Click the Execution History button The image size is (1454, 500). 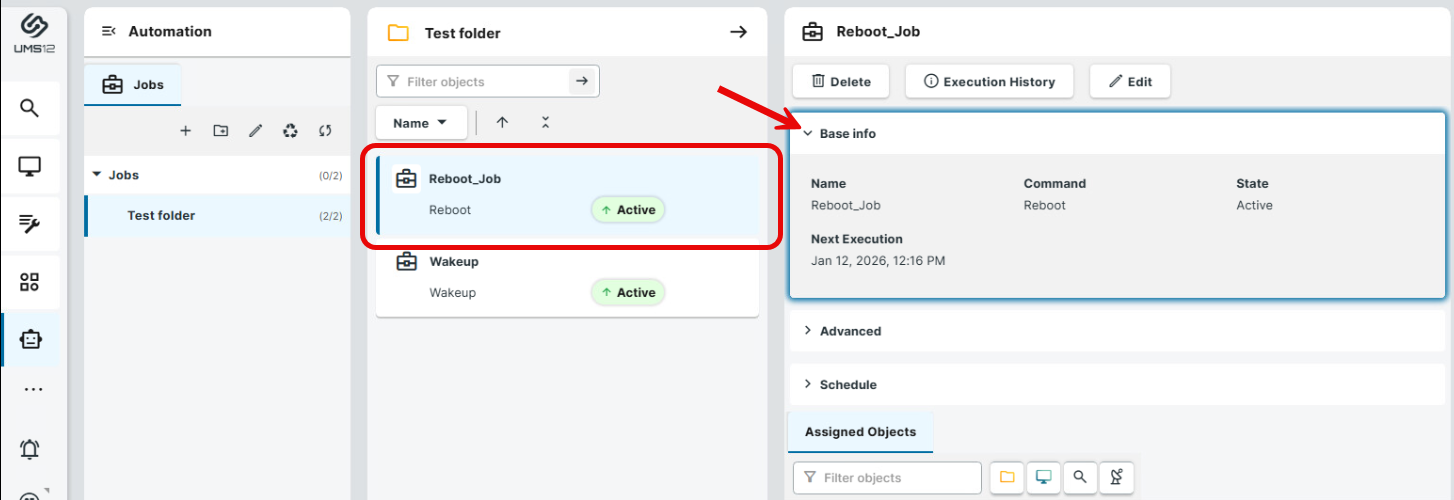[x=988, y=82]
